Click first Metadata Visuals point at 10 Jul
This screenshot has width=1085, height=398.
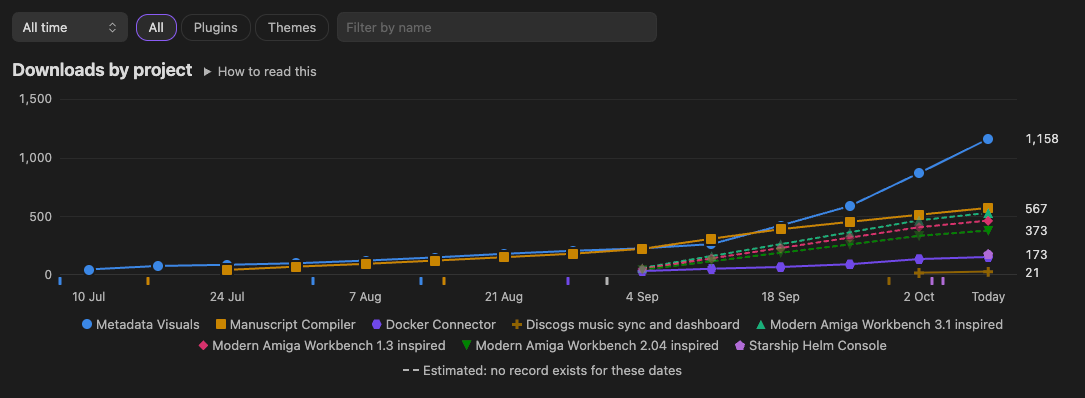coord(89,270)
